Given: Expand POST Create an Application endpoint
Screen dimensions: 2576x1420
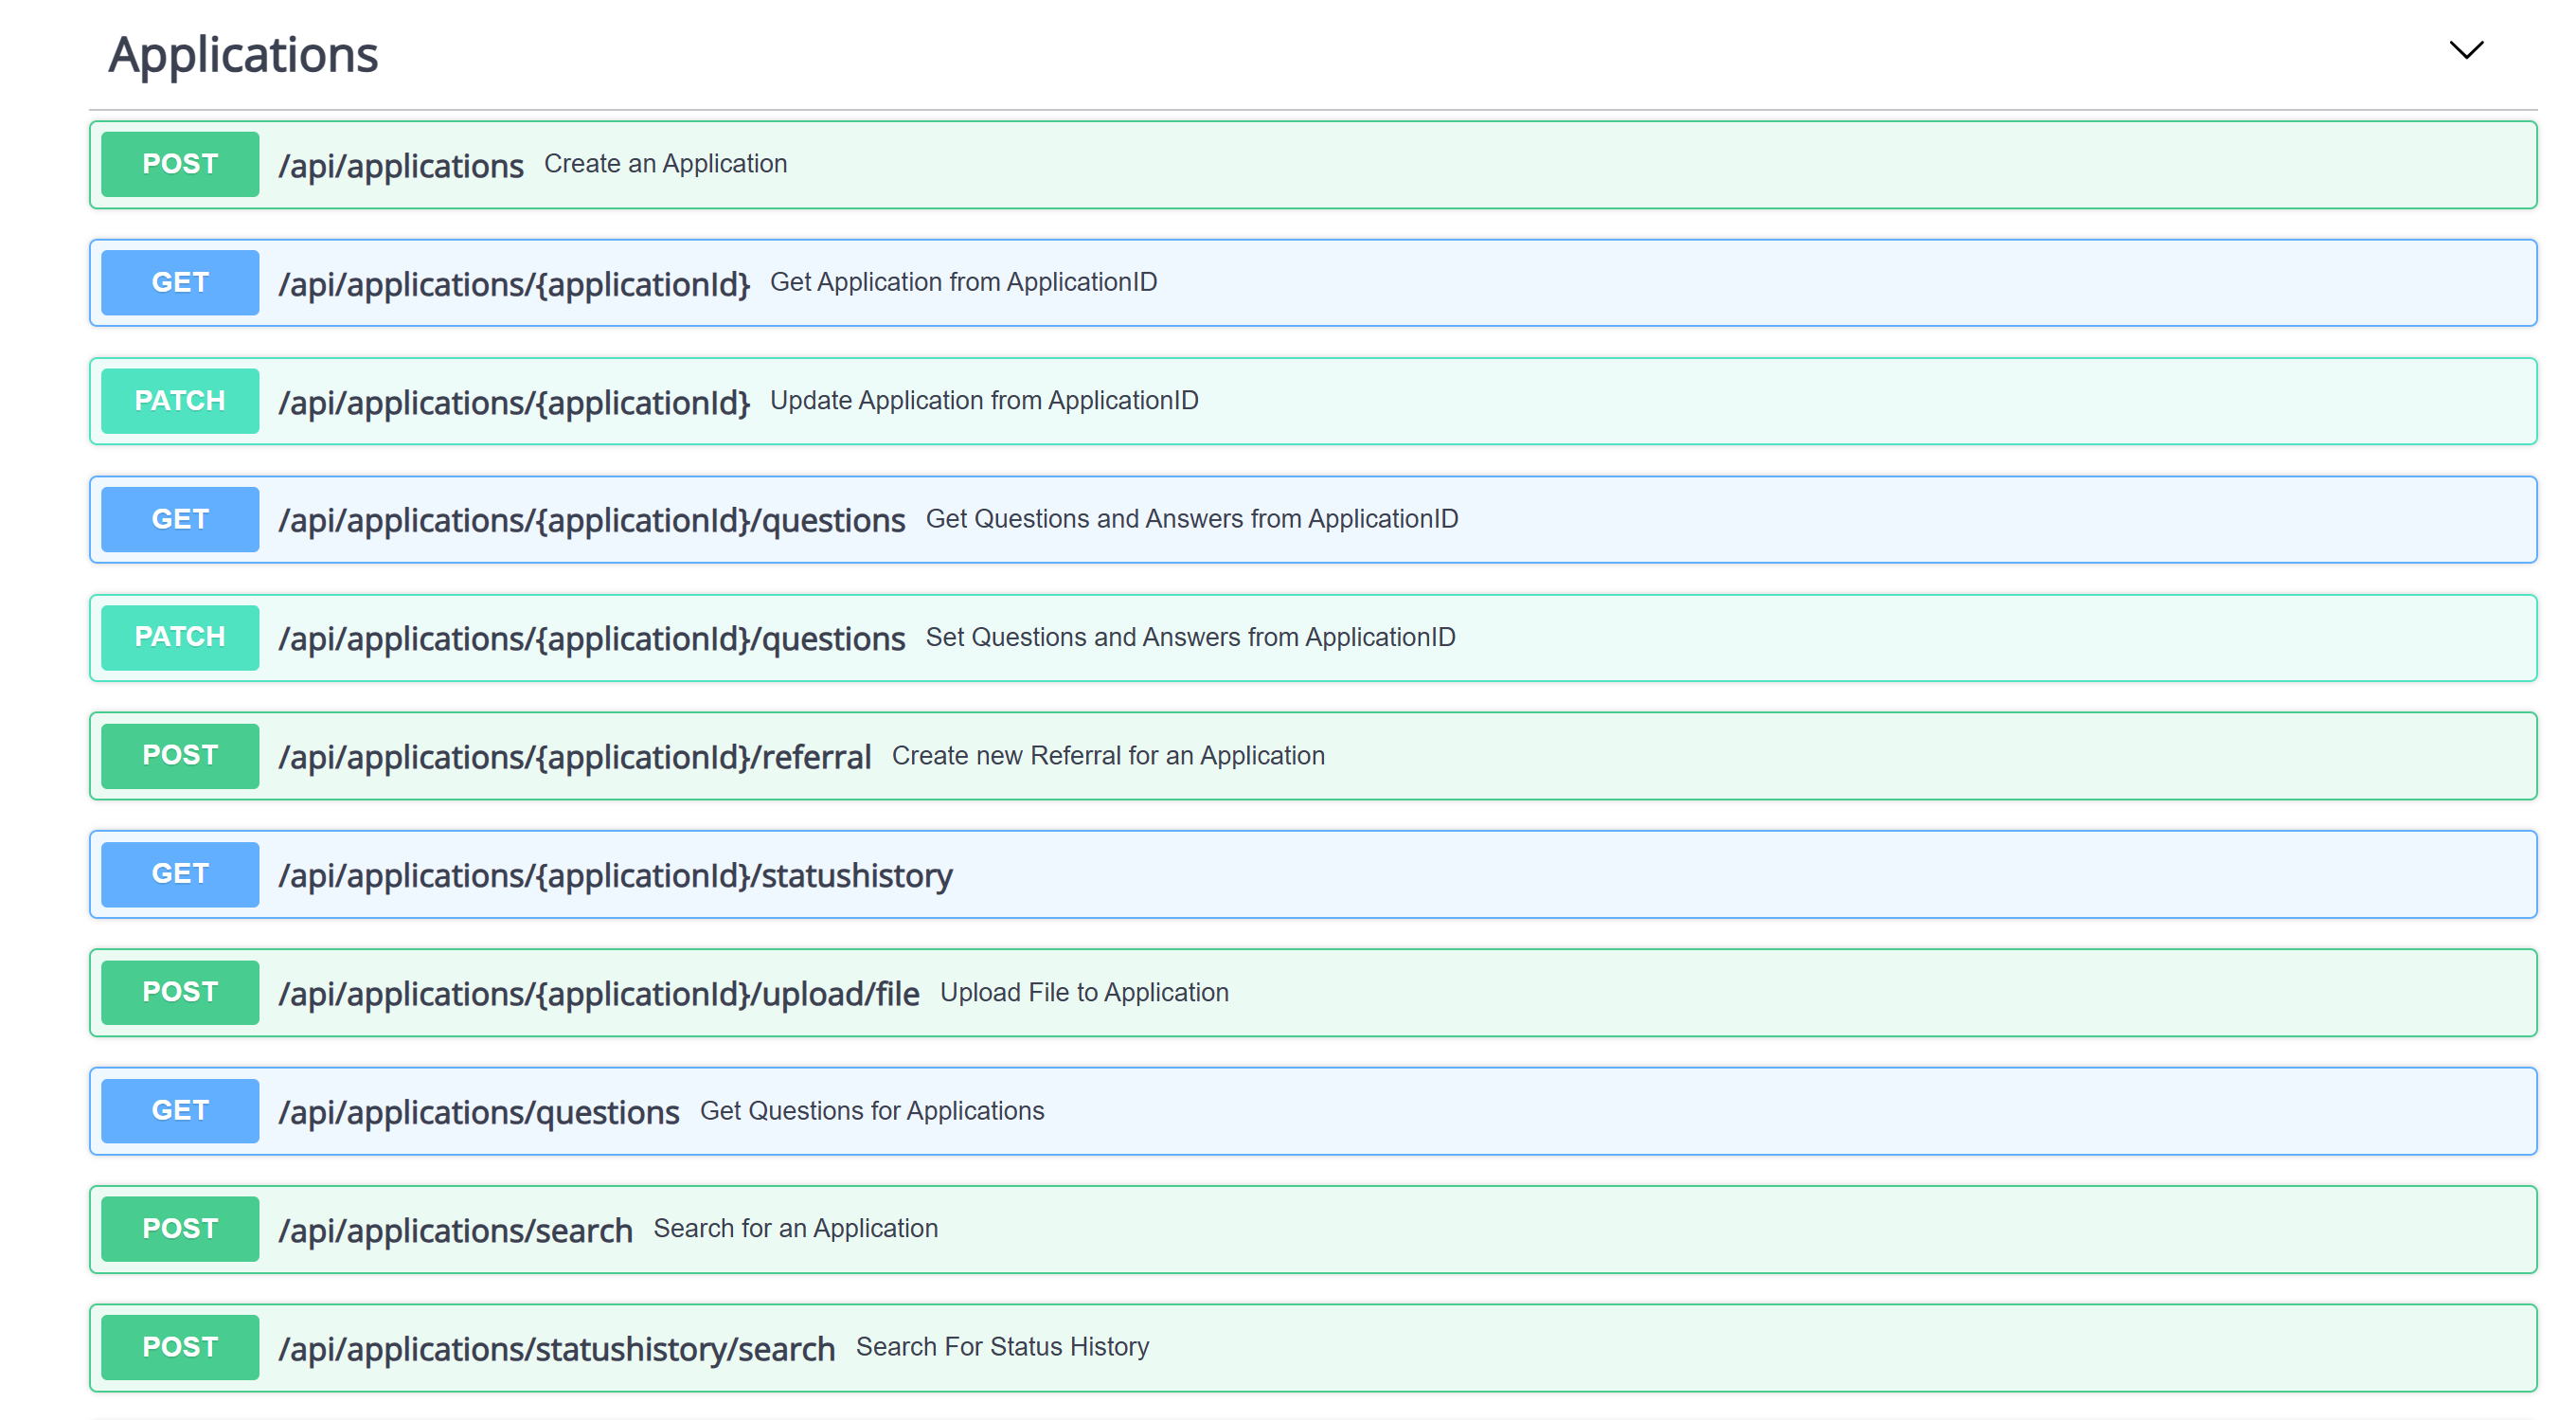Looking at the screenshot, I should click(x=1400, y=164).
